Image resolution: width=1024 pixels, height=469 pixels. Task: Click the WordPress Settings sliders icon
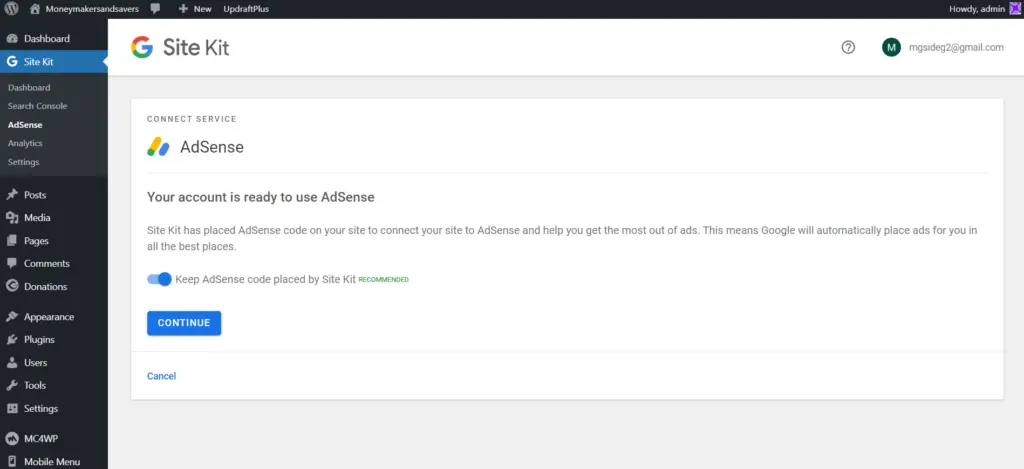point(12,408)
